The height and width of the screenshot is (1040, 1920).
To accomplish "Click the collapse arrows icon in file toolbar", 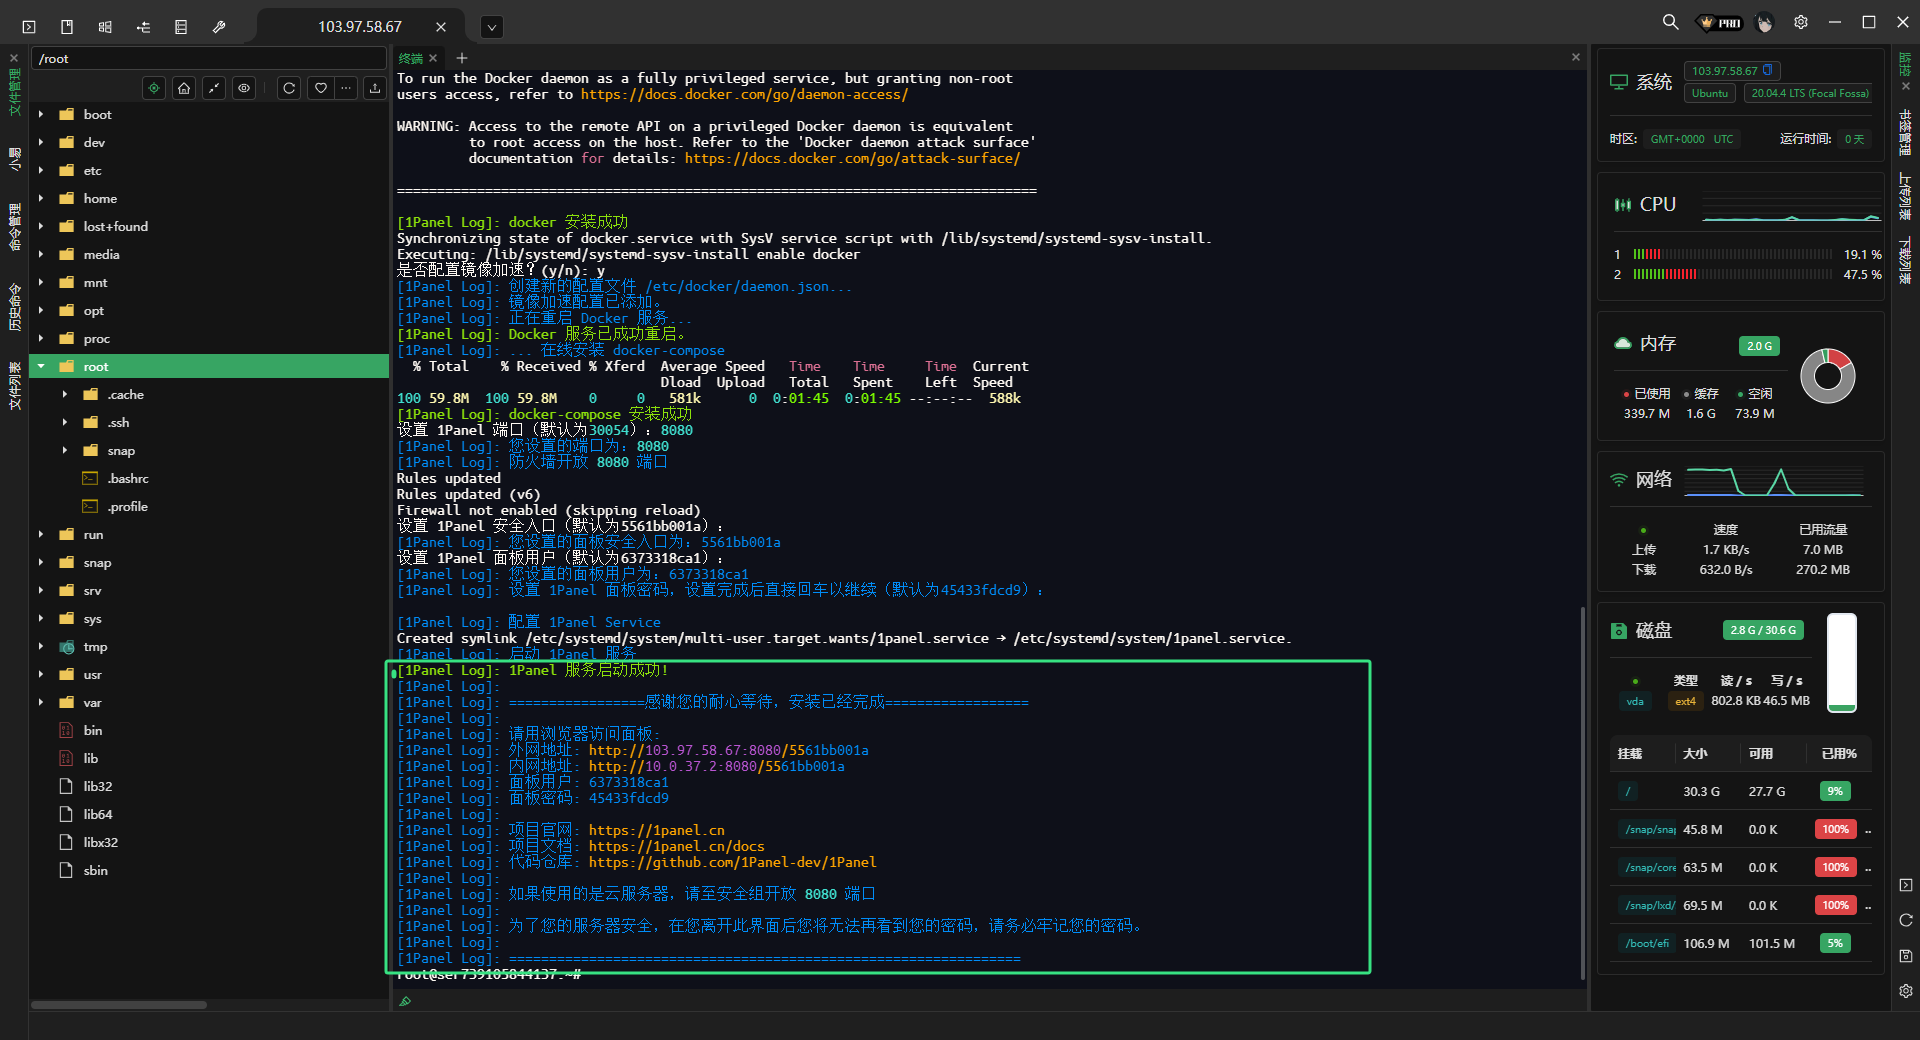I will [x=214, y=88].
